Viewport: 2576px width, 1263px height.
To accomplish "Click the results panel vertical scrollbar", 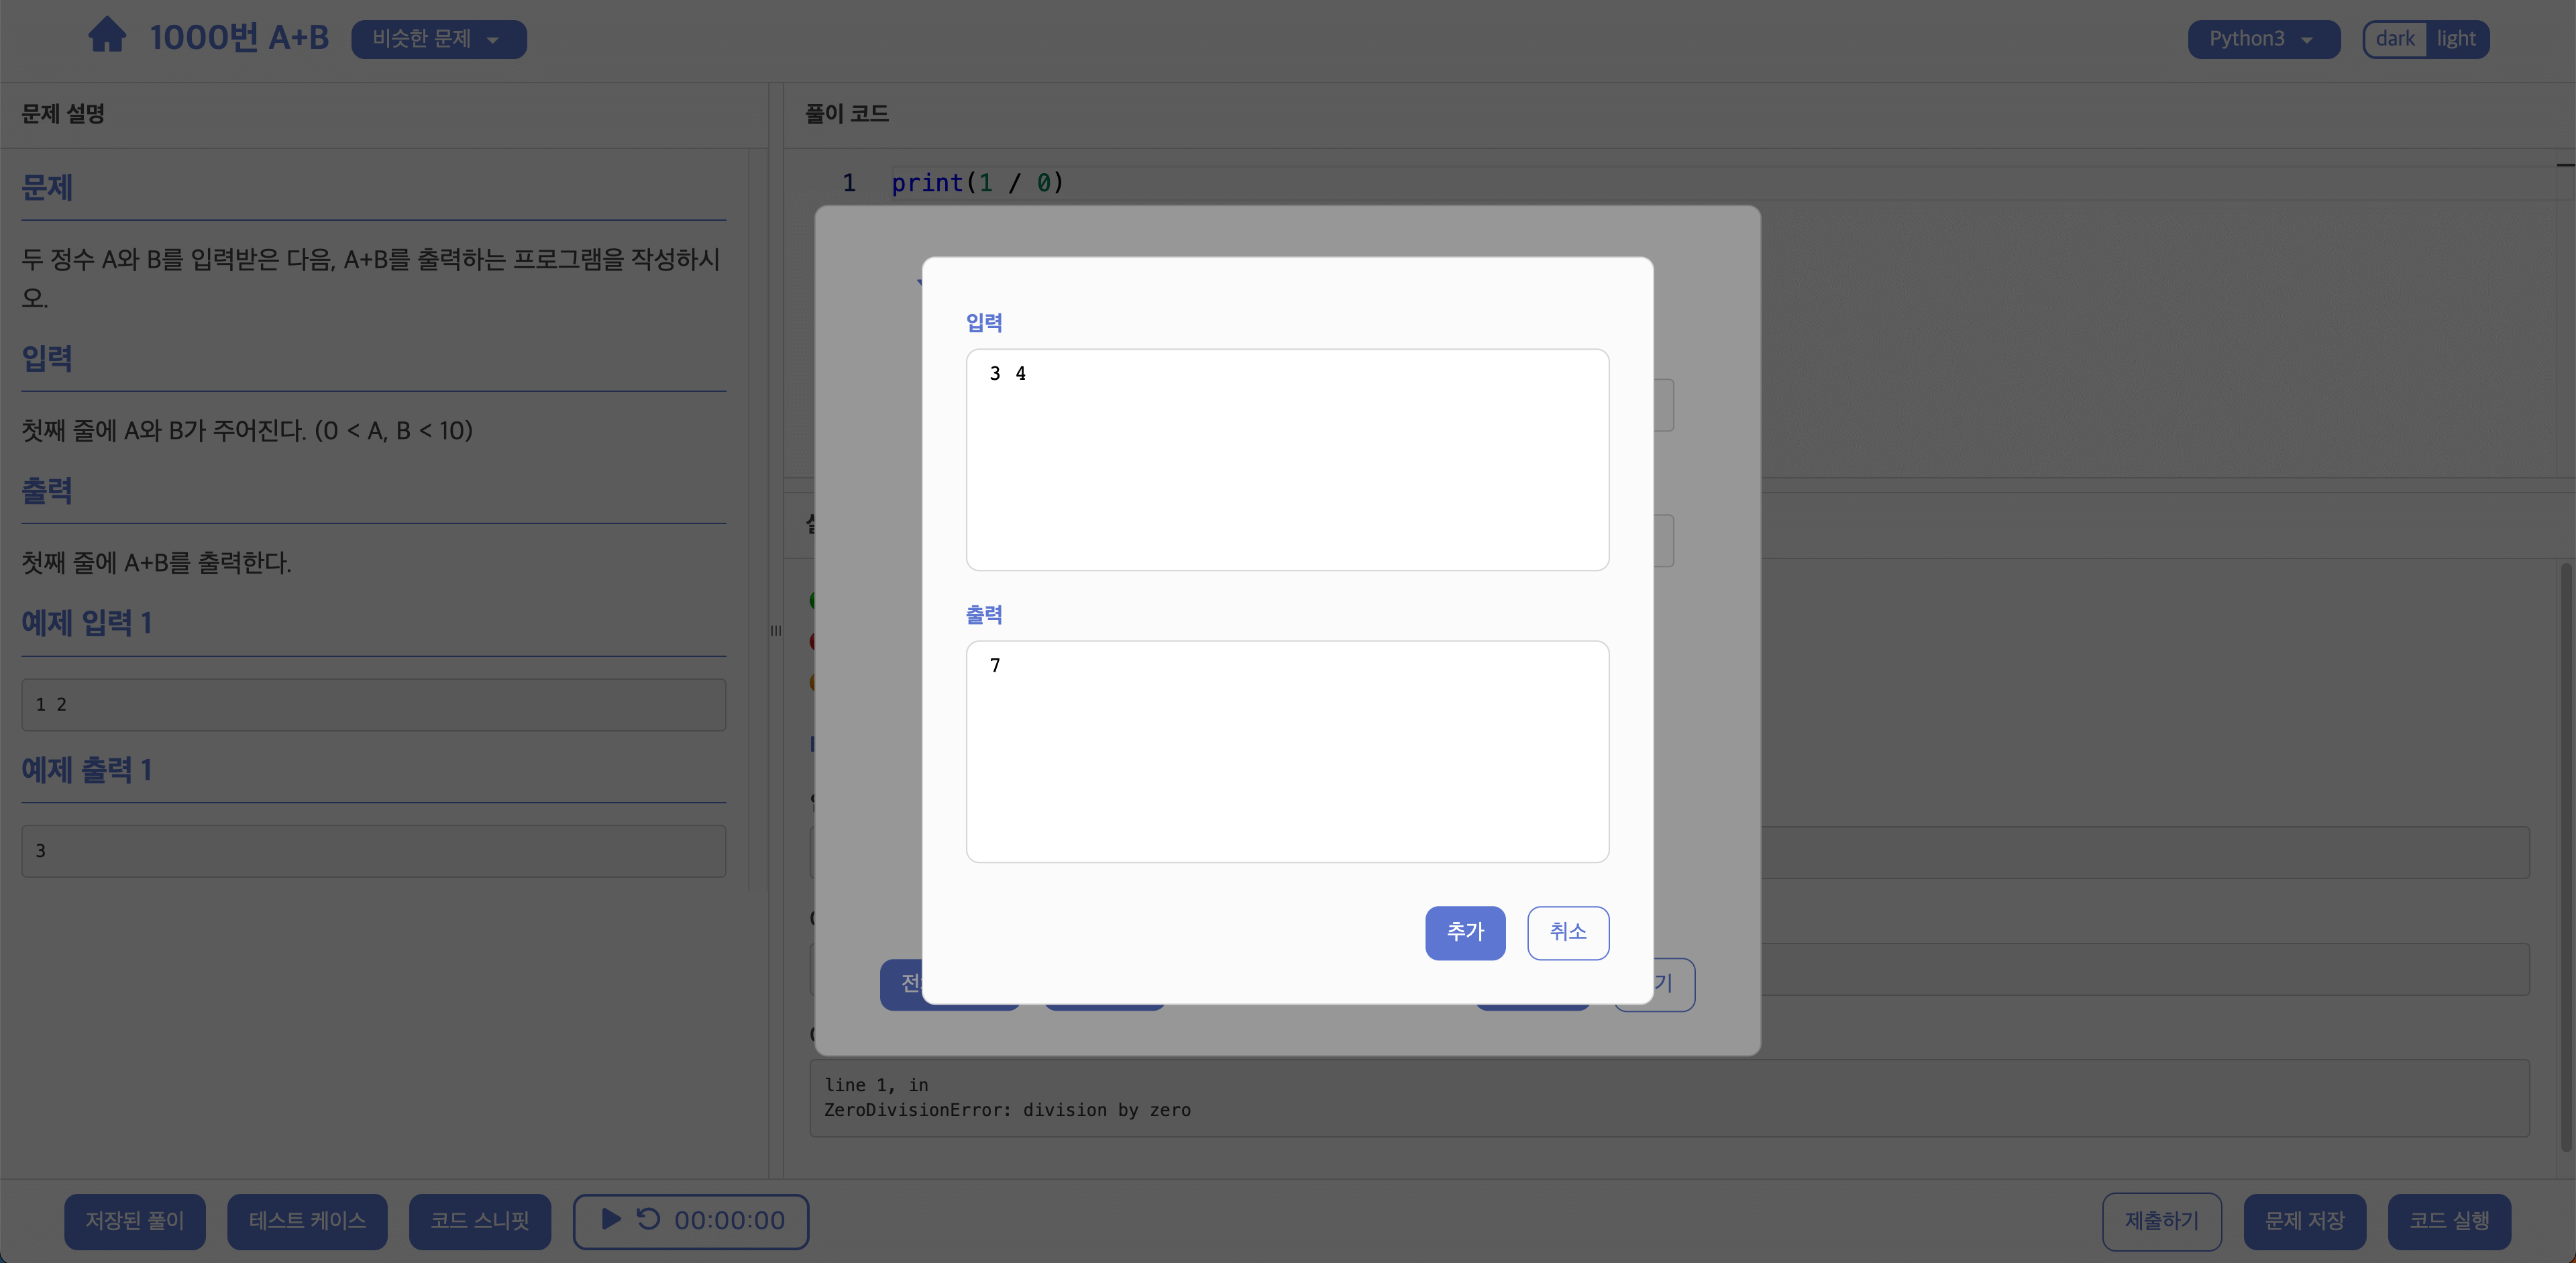I will 2565,858.
